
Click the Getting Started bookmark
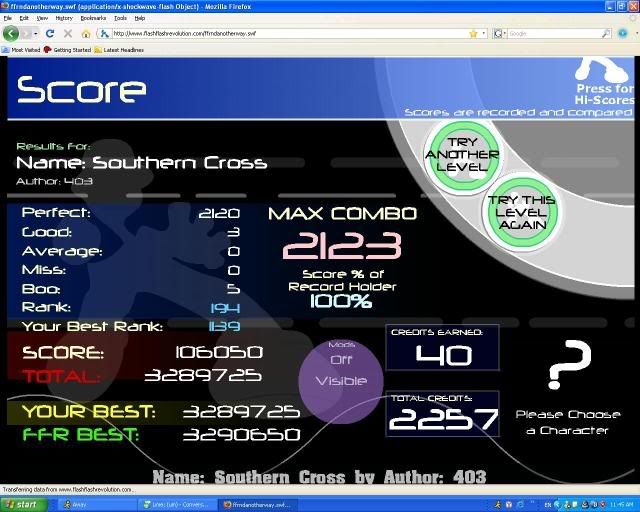point(67,48)
